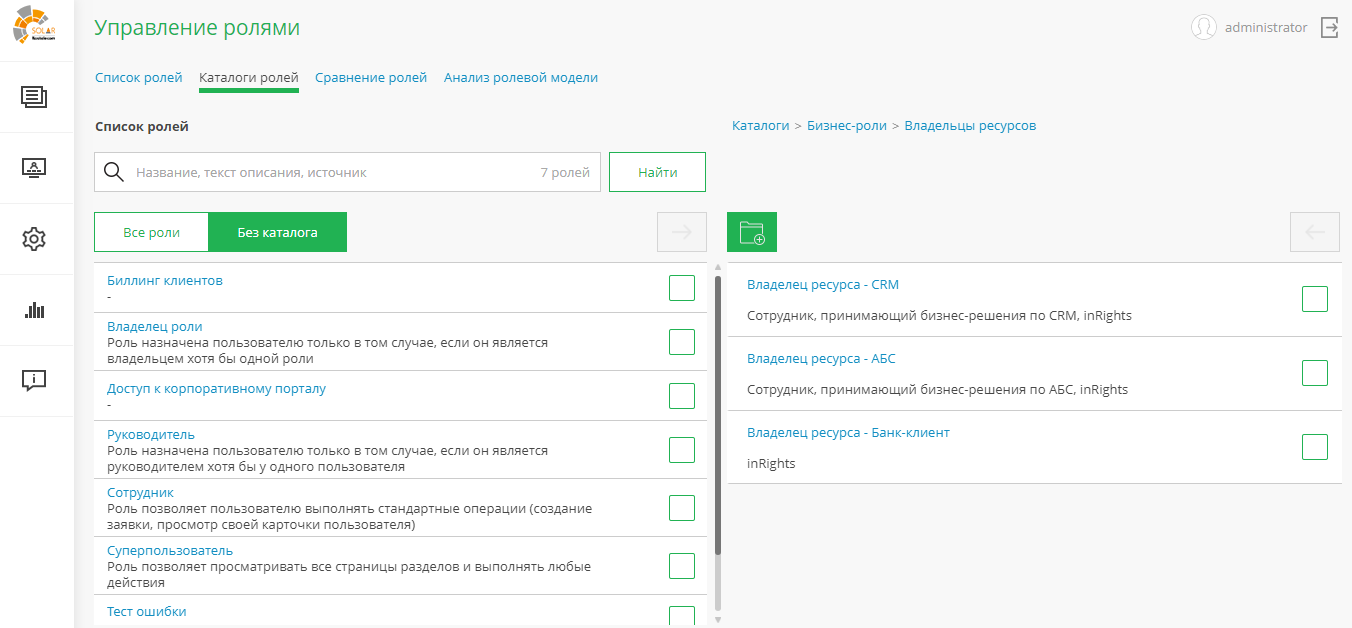The height and width of the screenshot is (628, 1352).
Task: Open the Суперпользователь role link
Action: pos(170,551)
